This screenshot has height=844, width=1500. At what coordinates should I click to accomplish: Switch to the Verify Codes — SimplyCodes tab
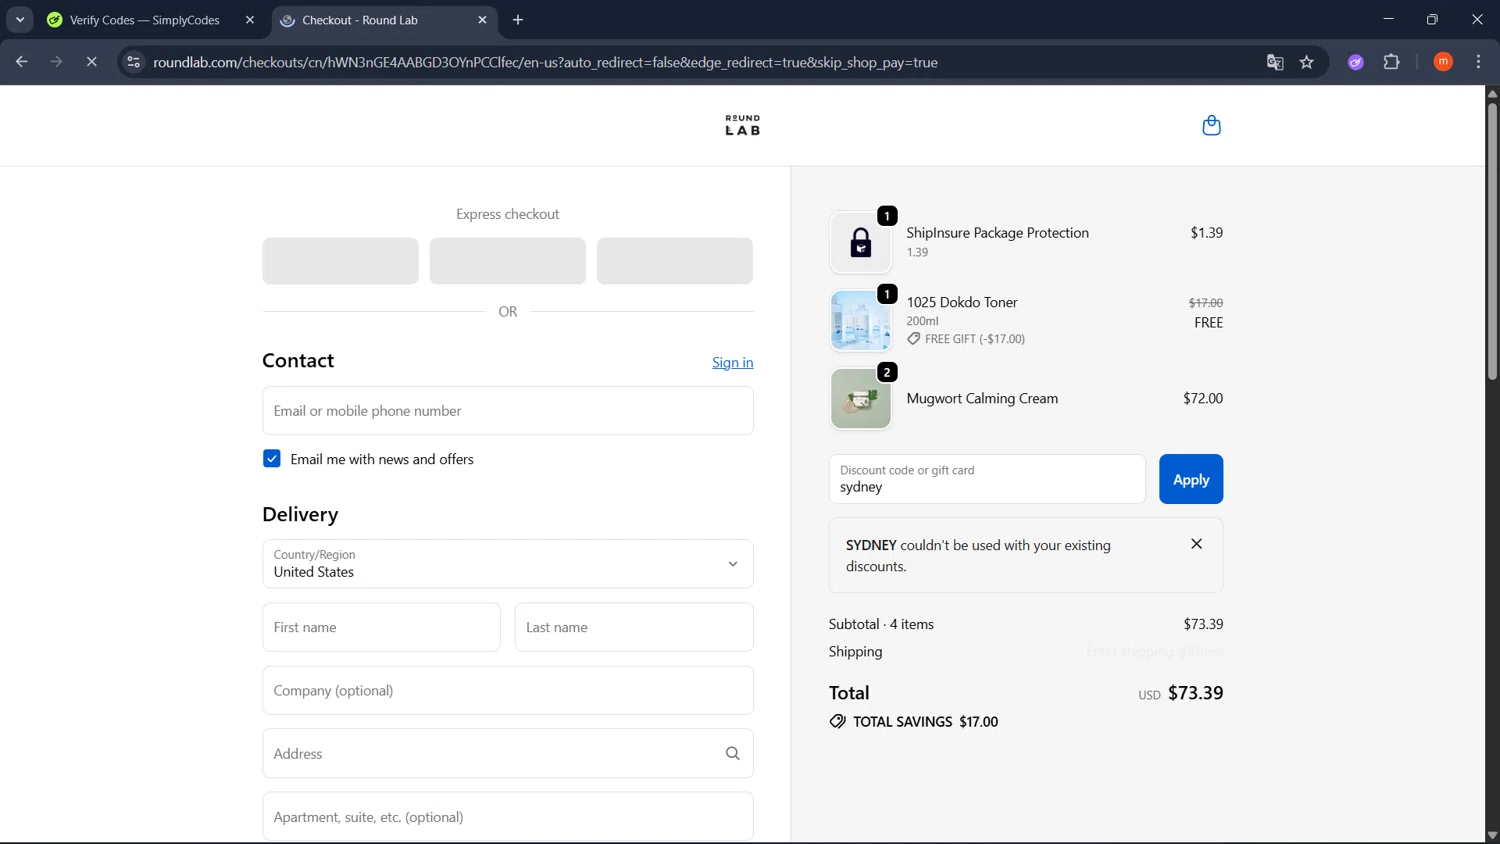pos(152,20)
